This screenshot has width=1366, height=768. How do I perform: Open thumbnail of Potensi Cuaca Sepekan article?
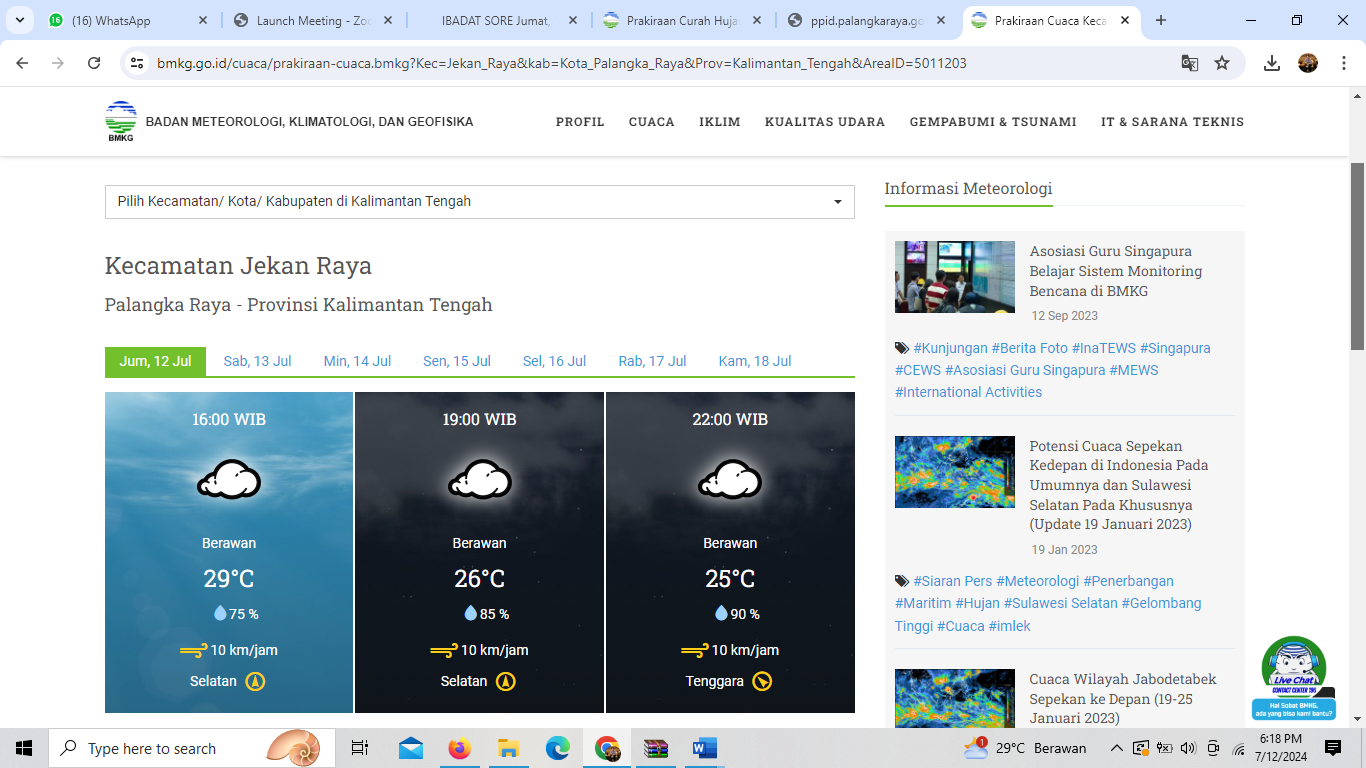[955, 472]
